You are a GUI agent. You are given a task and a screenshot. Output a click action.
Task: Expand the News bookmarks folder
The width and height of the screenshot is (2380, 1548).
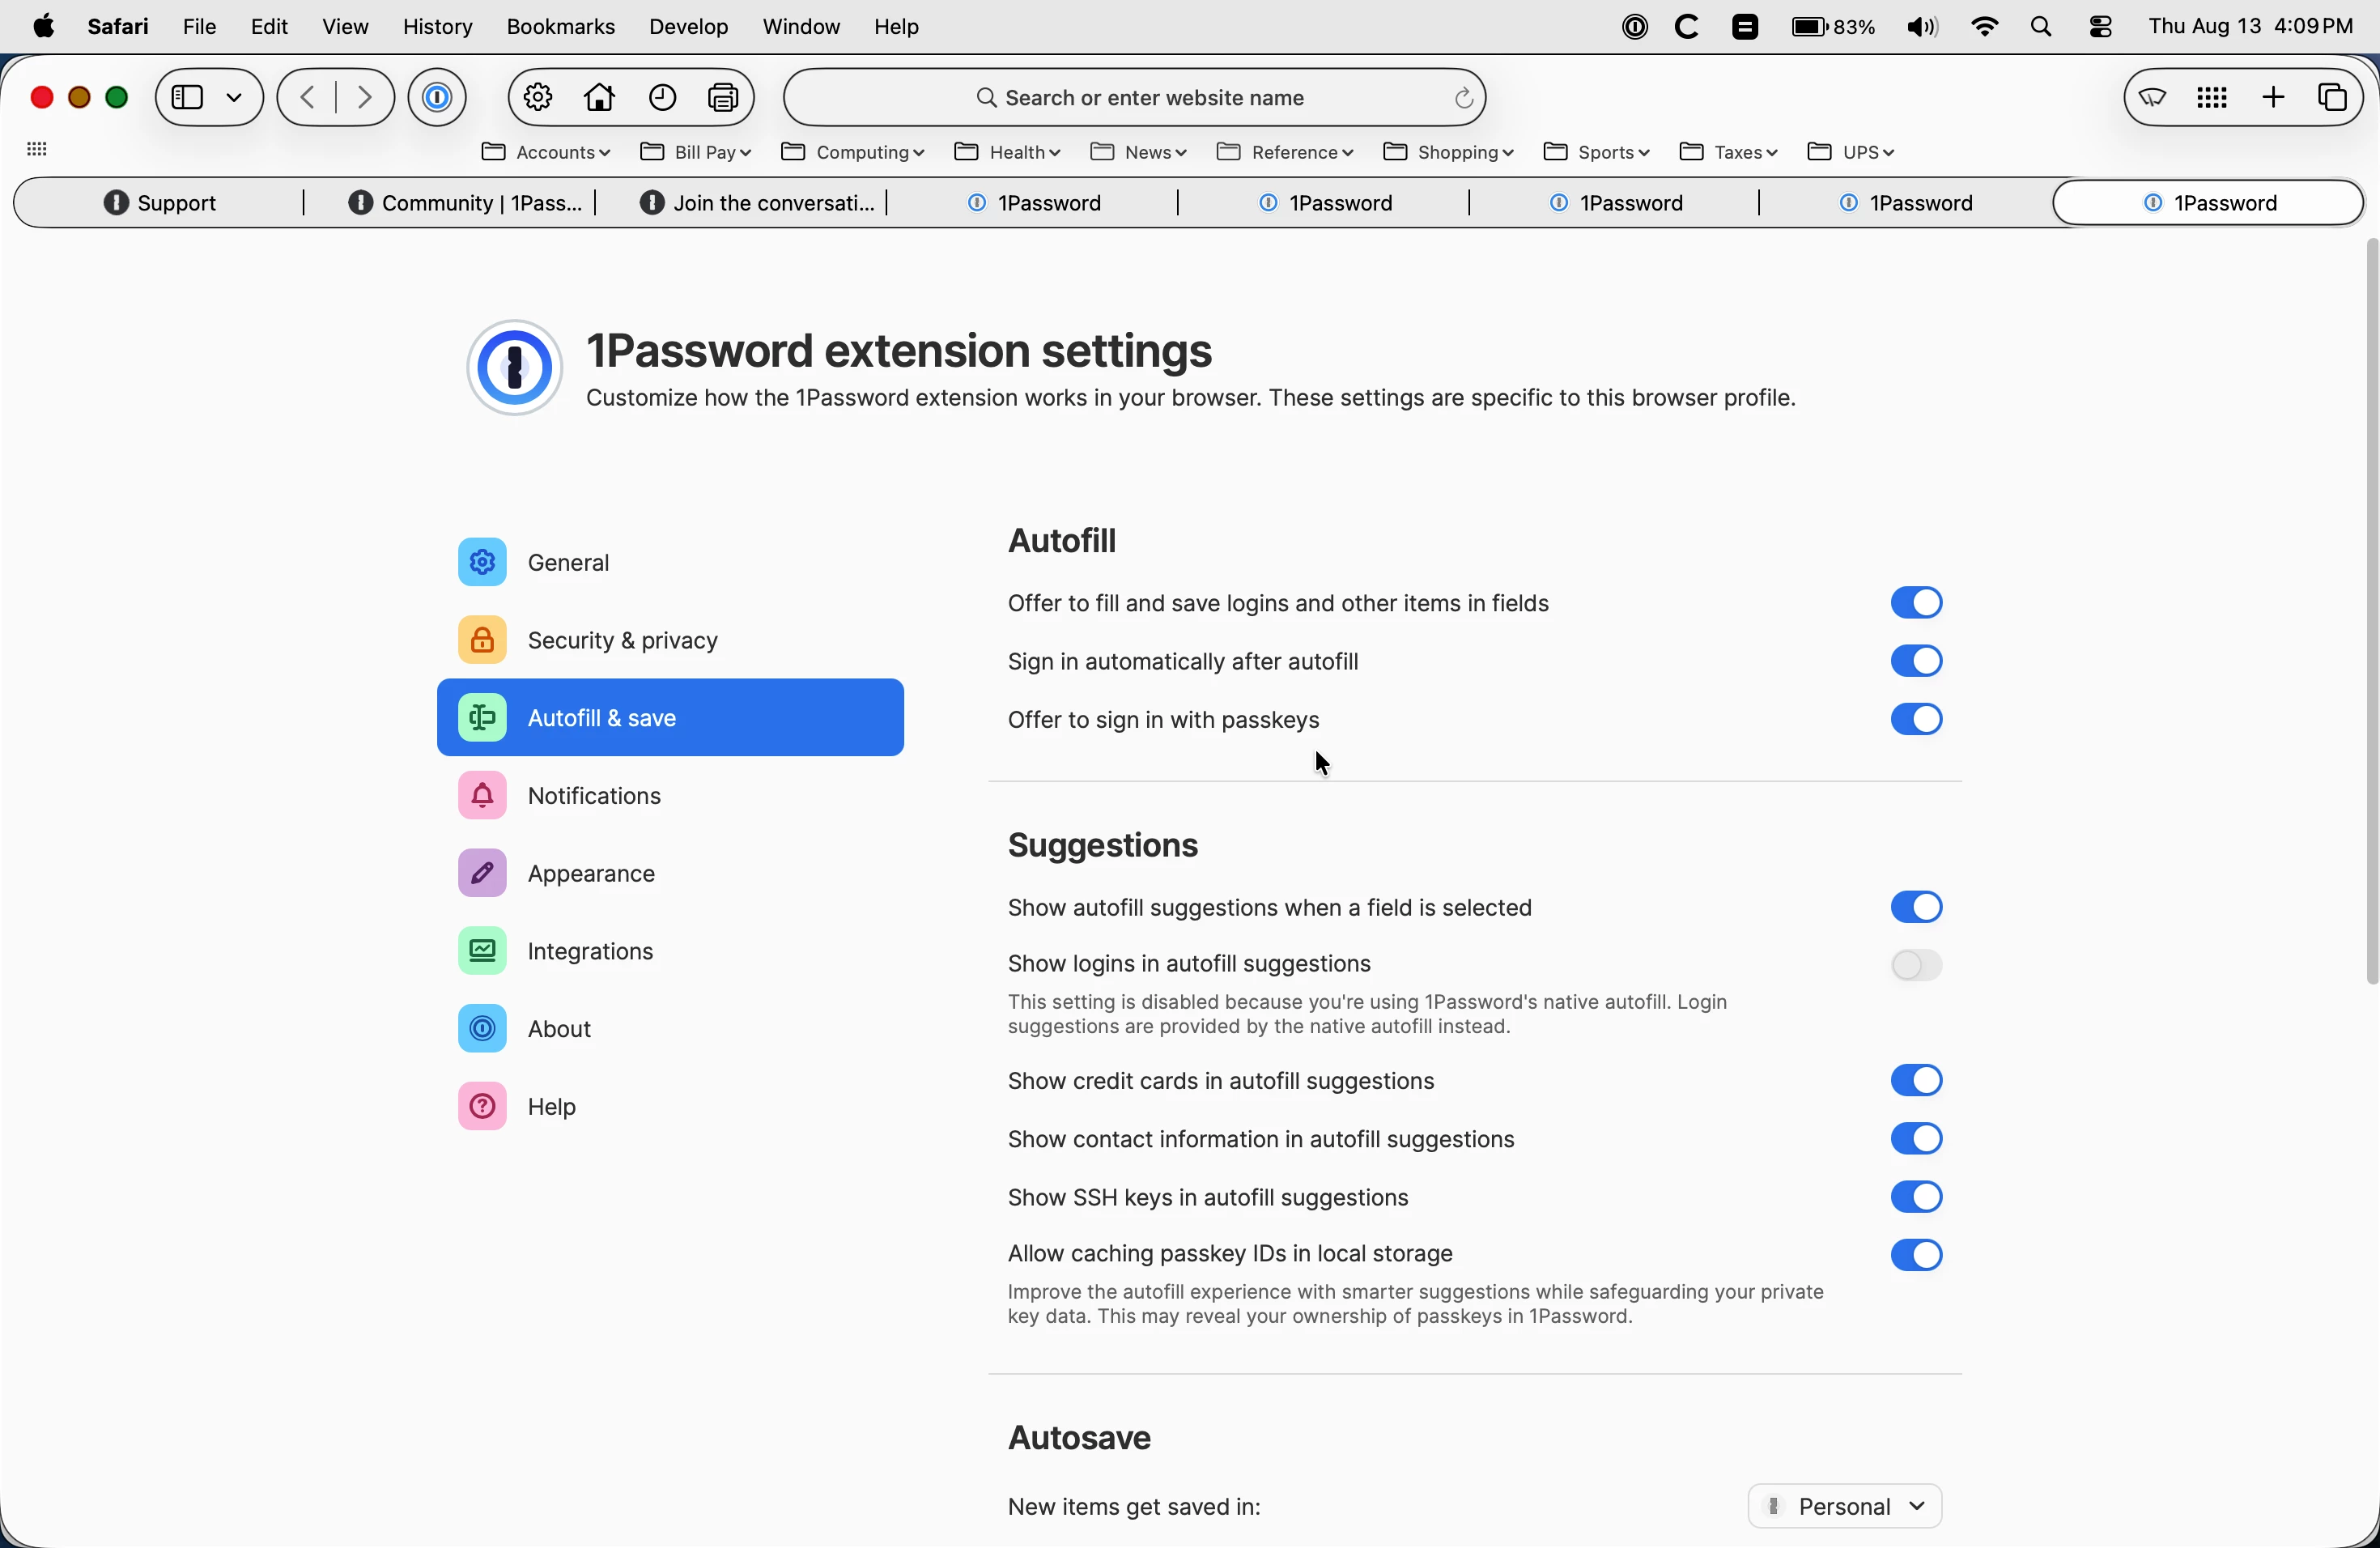1138,153
